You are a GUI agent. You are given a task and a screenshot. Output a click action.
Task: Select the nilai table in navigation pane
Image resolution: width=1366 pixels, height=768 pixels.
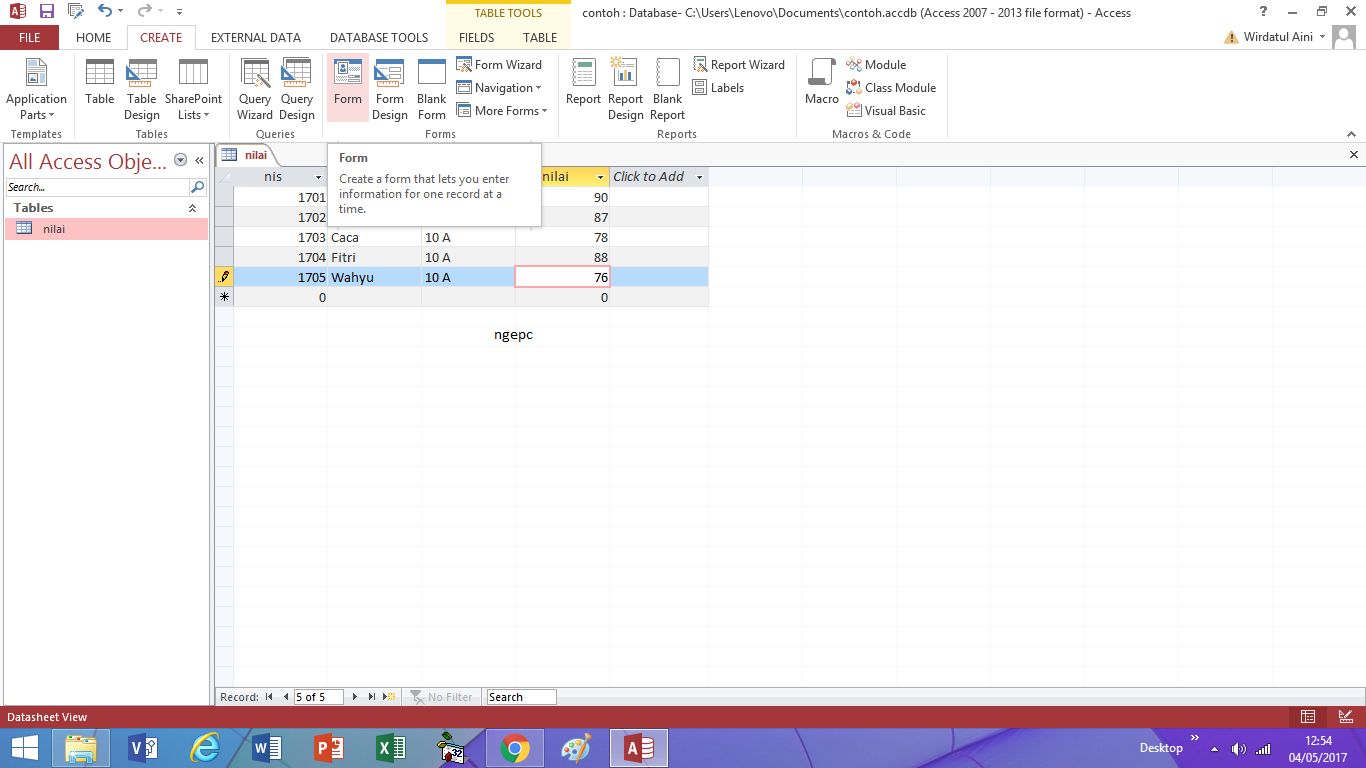point(55,228)
